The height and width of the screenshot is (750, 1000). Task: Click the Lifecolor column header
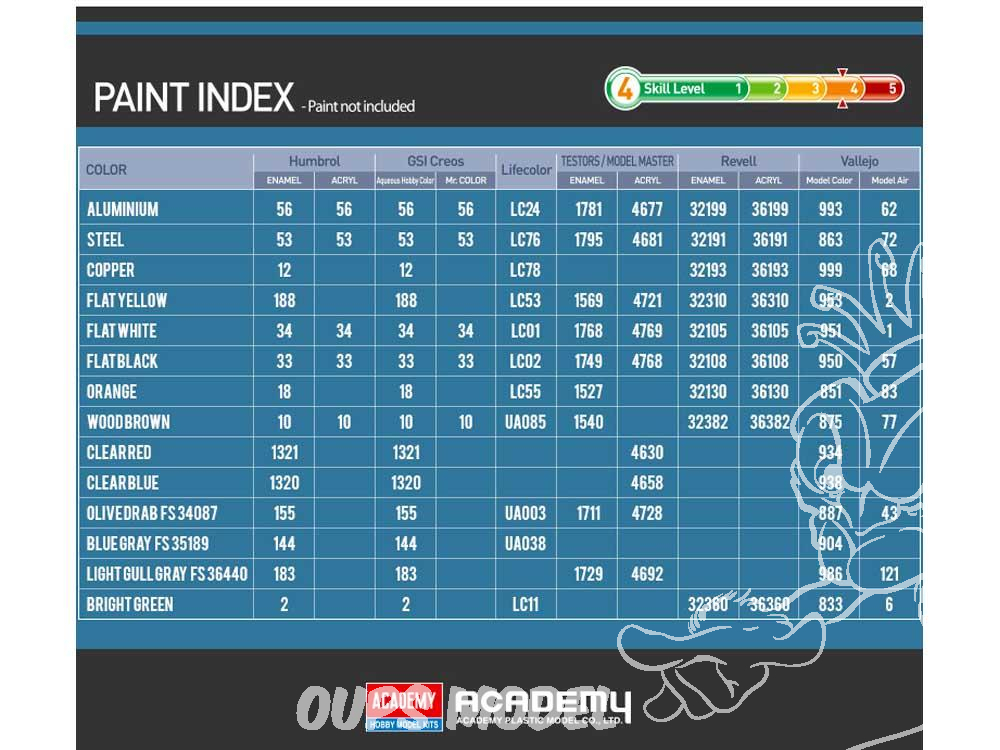coord(526,170)
